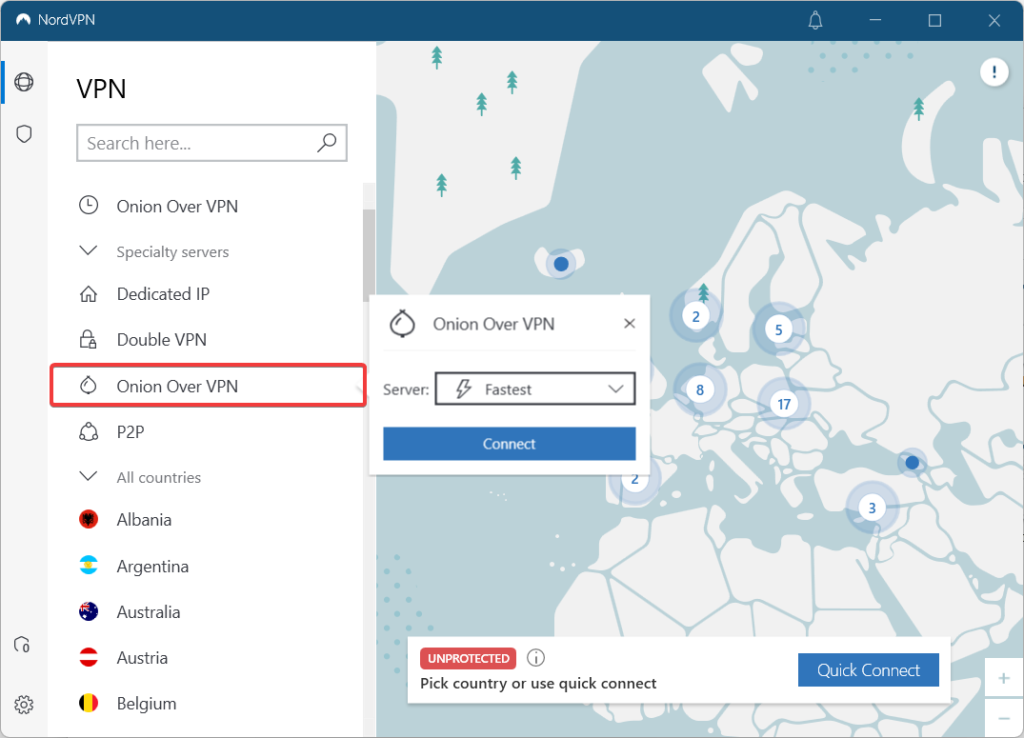
Task: Close the Onion Over VPN popup
Action: click(629, 323)
